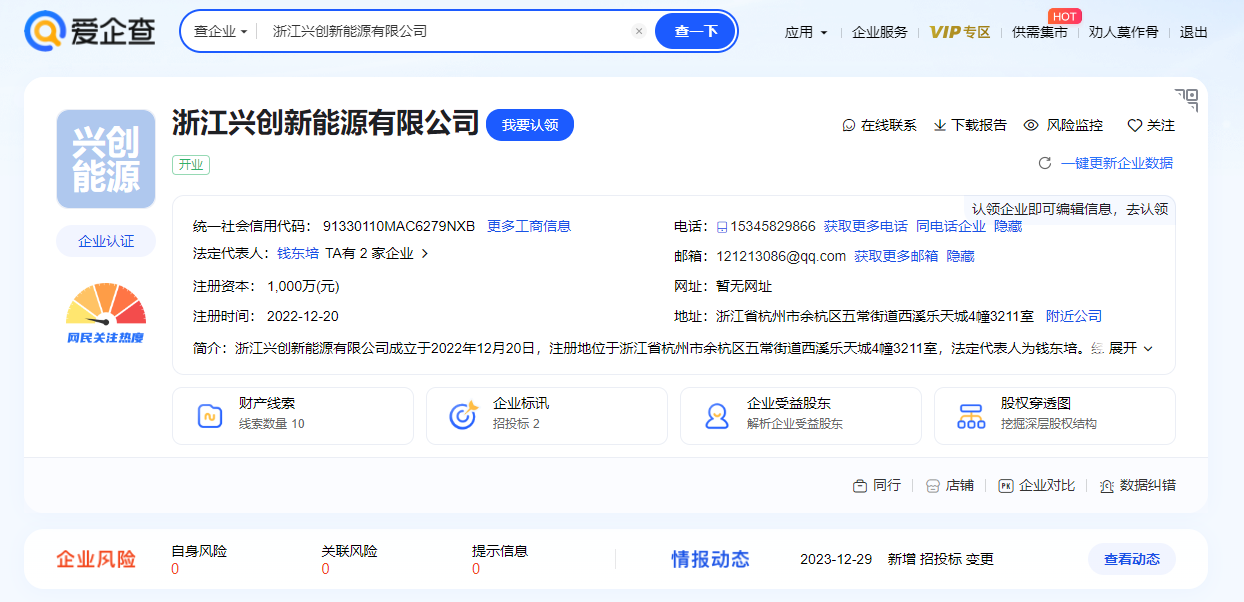Click the 下载报告 download icon
This screenshot has height=602, width=1244.
point(940,126)
